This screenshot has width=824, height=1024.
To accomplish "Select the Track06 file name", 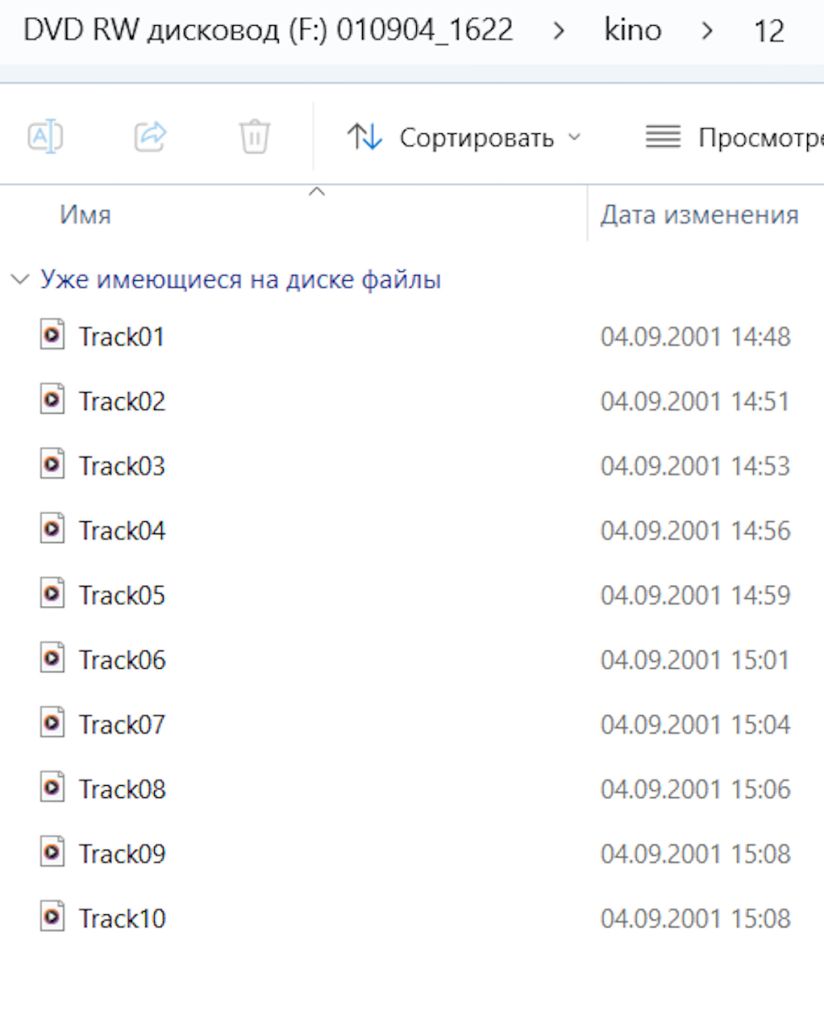I will (122, 660).
